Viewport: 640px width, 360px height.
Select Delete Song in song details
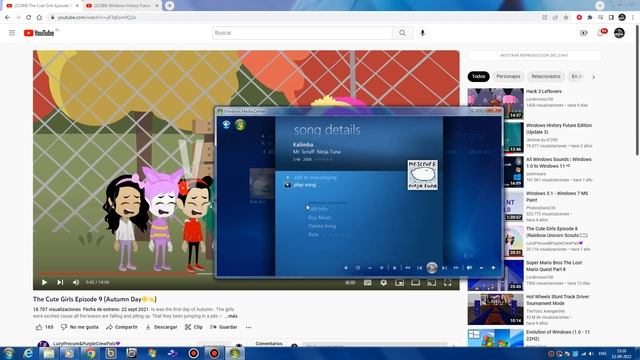click(322, 226)
